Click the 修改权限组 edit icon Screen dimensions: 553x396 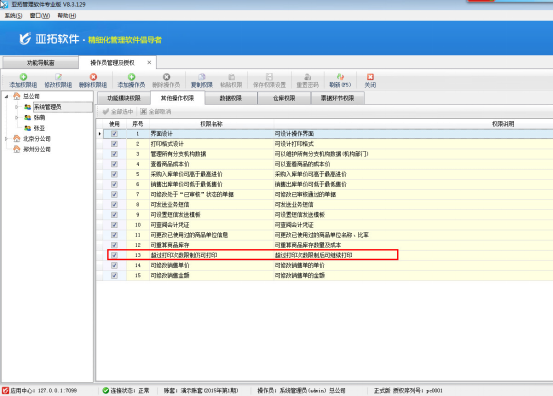tap(58, 77)
